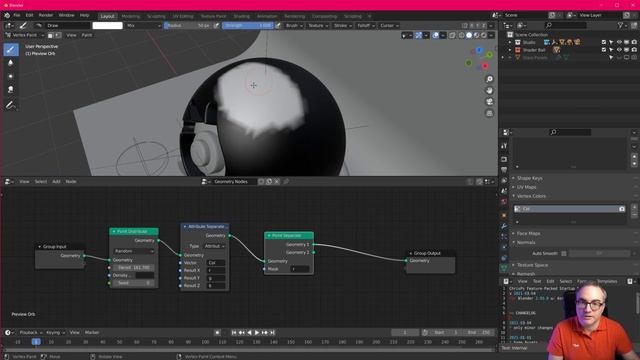Viewport: 640px width, 360px height.
Task: Click the Radius slider in tool header
Action: tap(189, 25)
